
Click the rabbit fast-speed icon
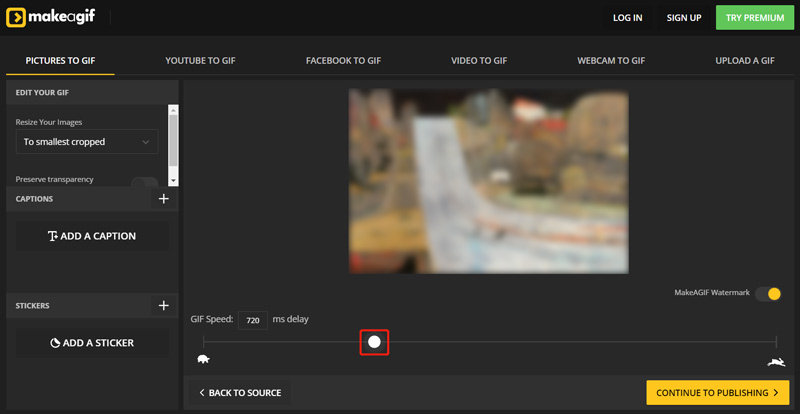pyautogui.click(x=775, y=361)
